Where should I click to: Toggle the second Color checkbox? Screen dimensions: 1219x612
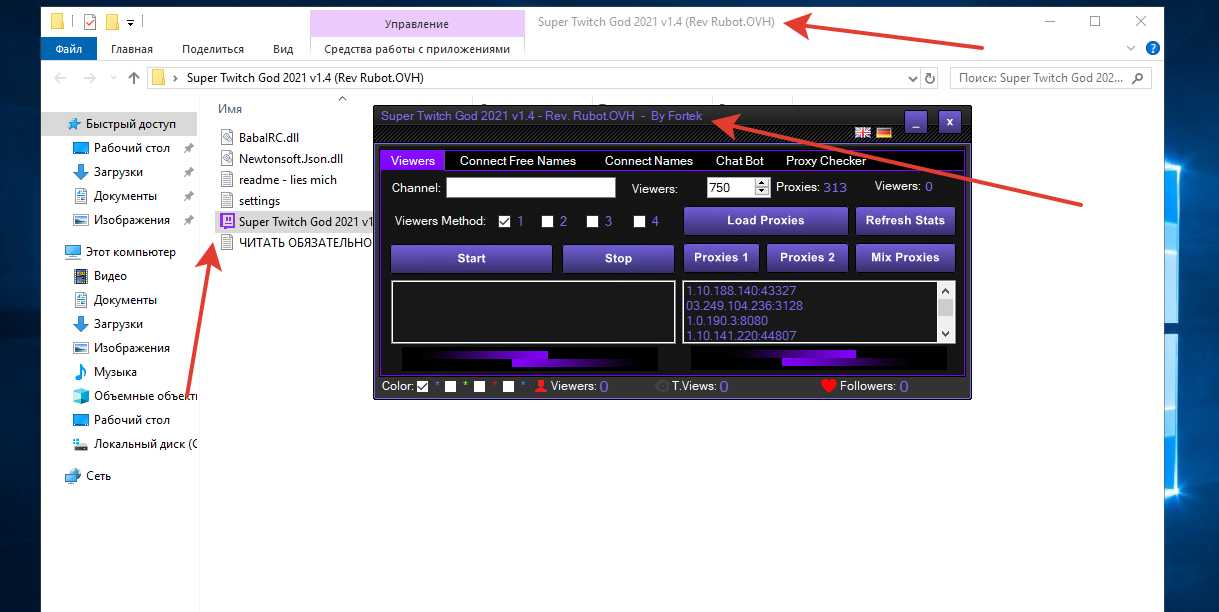pyautogui.click(x=451, y=386)
